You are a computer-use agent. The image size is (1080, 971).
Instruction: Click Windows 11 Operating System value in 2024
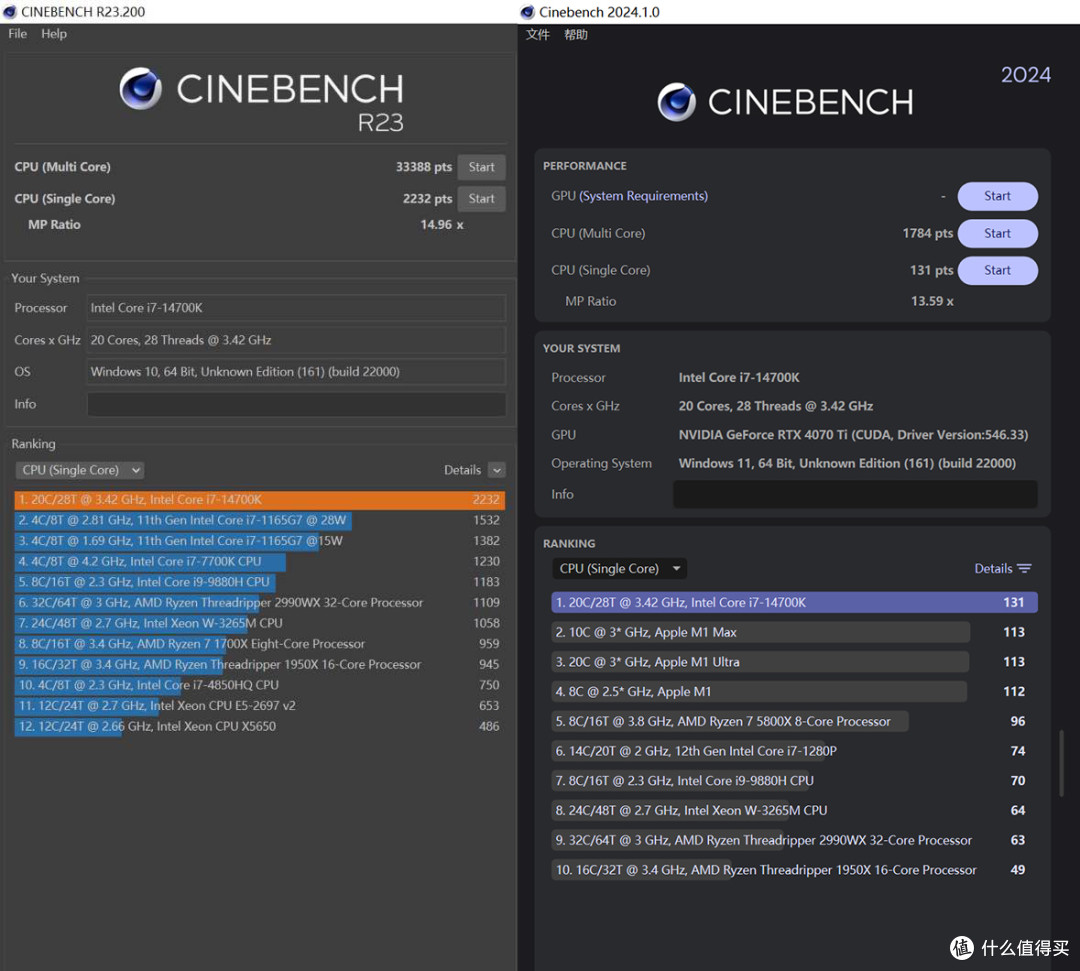click(x=847, y=463)
